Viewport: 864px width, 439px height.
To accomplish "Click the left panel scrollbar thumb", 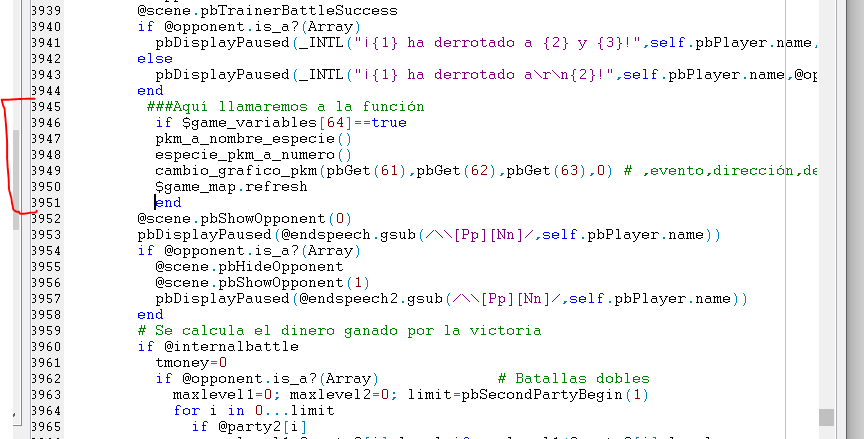I will point(15,165).
